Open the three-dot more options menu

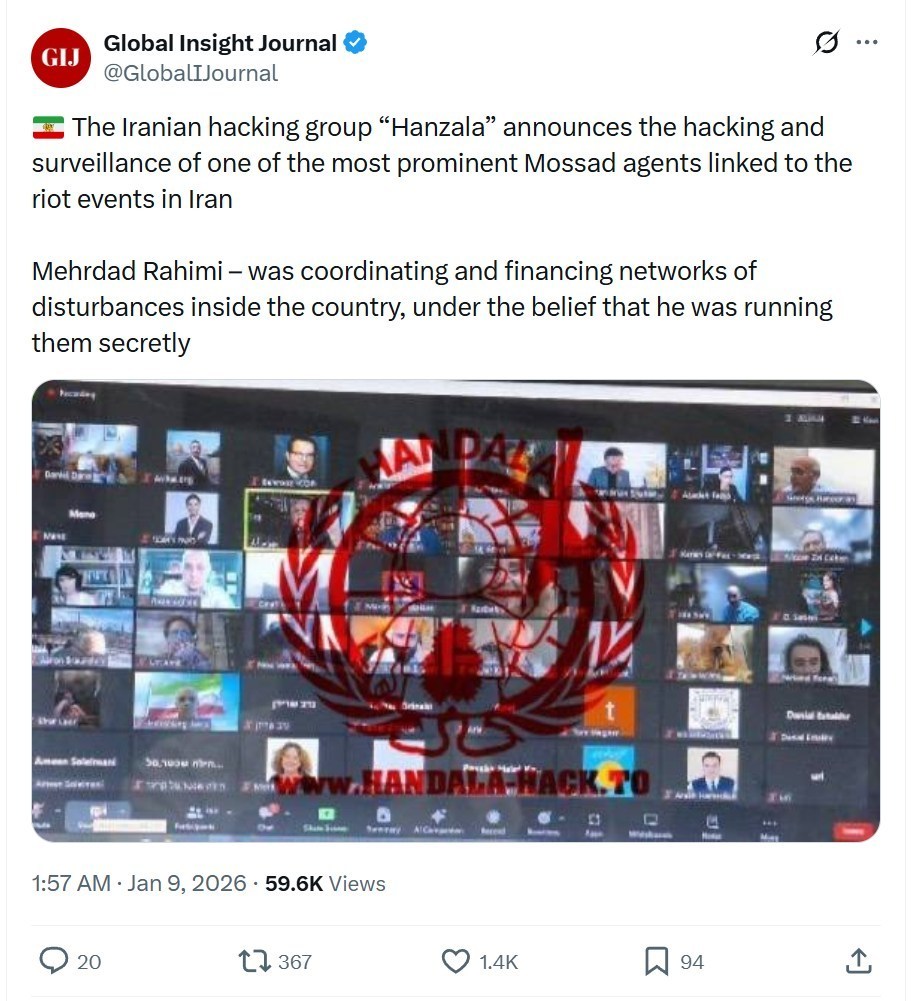(867, 42)
